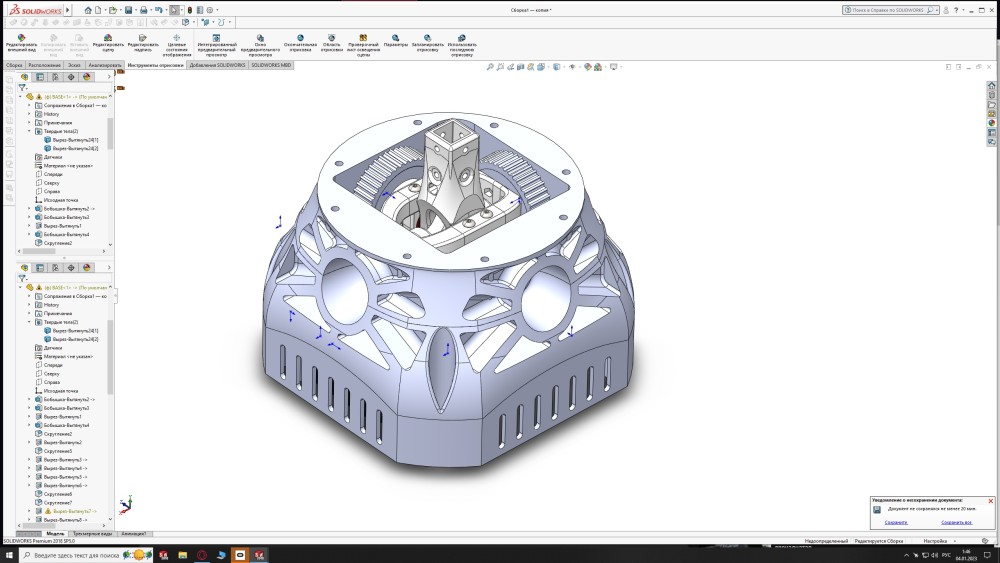Click the Save icon in the top toolbar

[129, 10]
